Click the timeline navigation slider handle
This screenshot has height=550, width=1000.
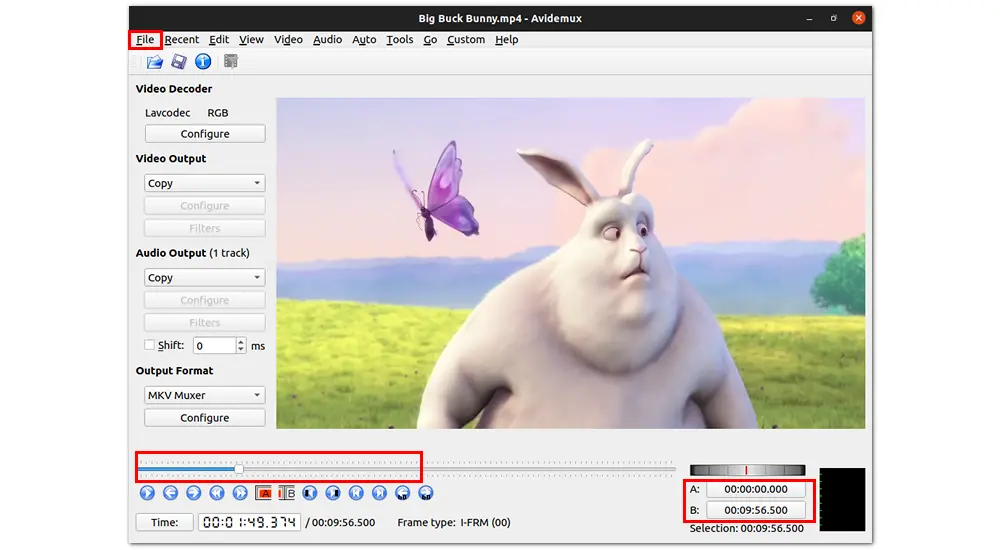coord(239,468)
